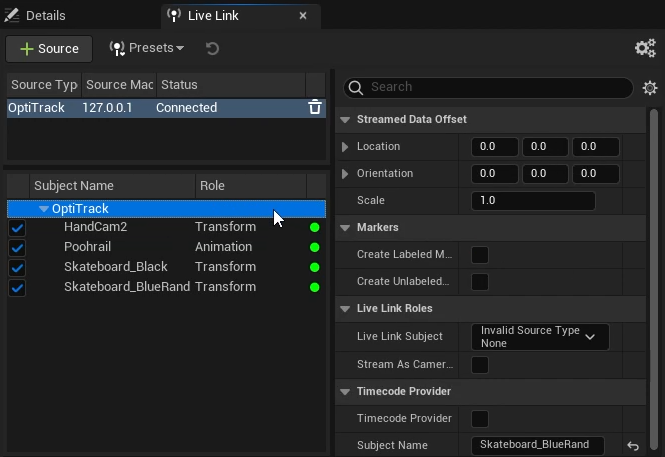Open Live Link Subject dropdown
The height and width of the screenshot is (457, 665).
click(x=540, y=337)
